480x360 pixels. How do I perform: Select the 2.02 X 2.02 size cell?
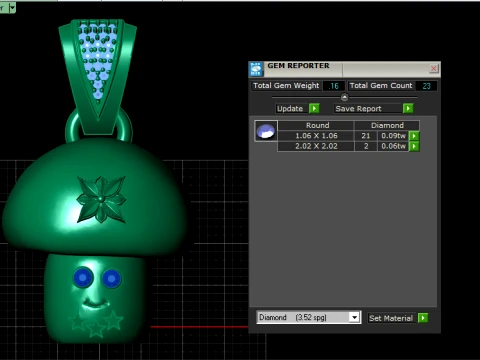316,146
